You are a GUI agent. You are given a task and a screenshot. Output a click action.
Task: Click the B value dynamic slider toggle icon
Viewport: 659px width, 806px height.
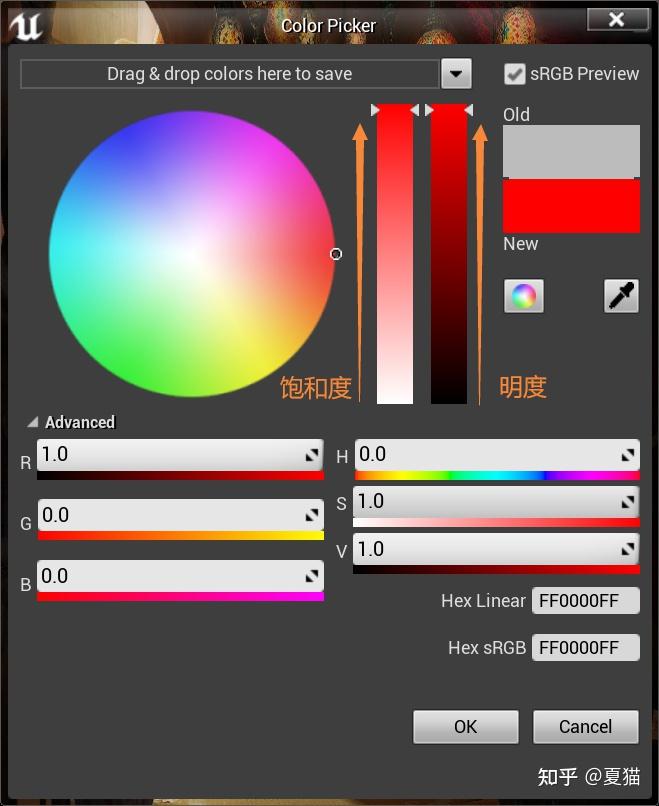coord(313,577)
